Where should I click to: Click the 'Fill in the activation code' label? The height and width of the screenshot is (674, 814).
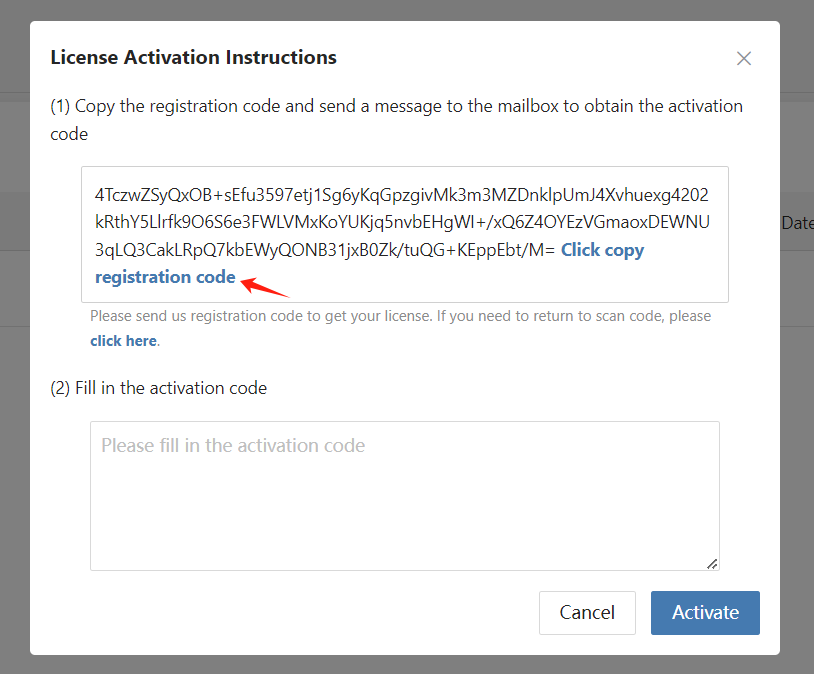(158, 387)
